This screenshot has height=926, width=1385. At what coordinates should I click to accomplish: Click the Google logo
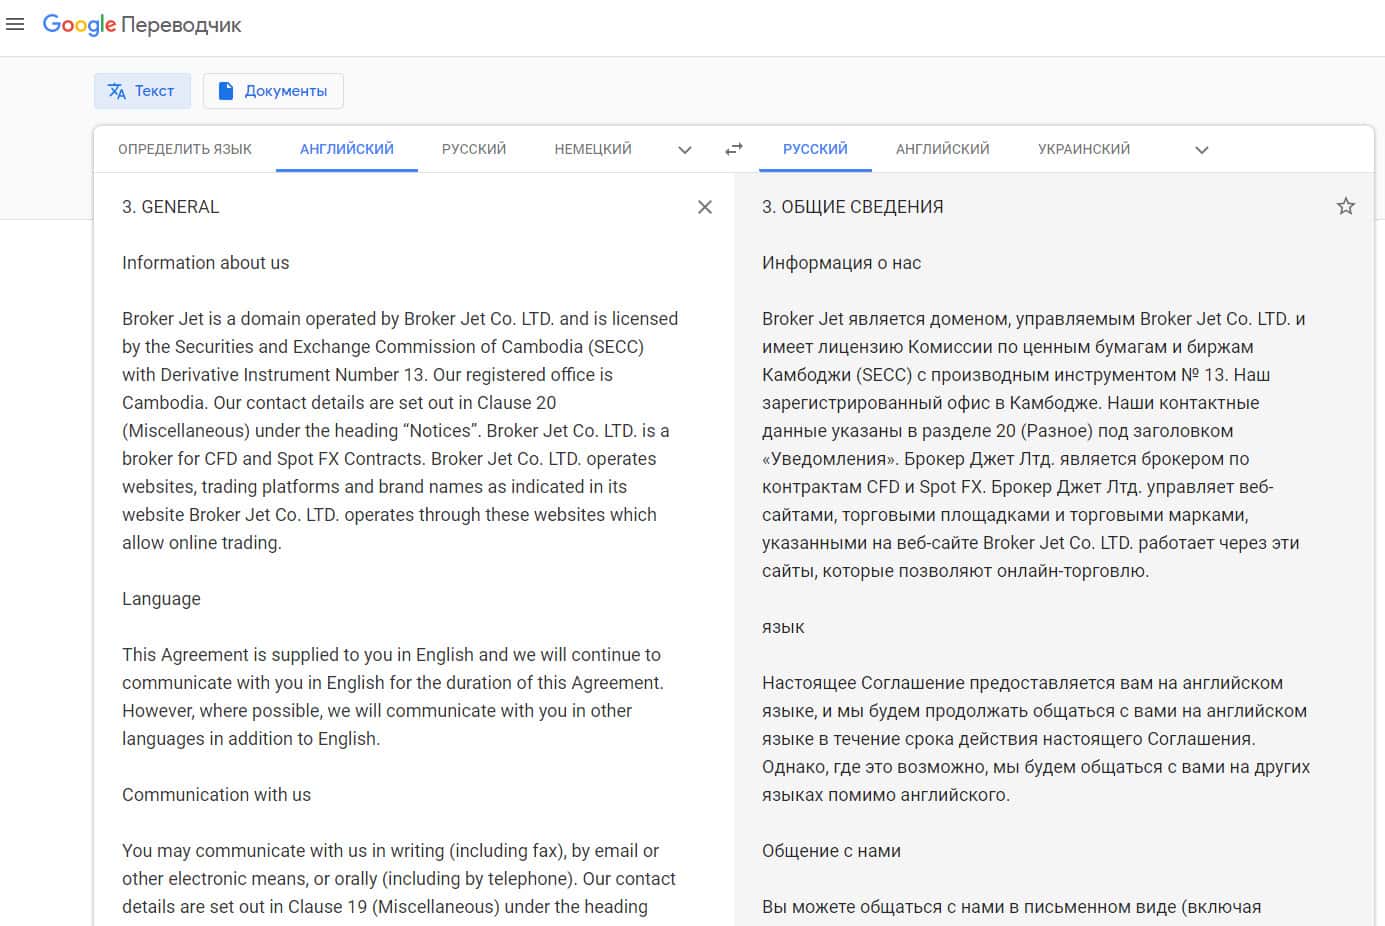pyautogui.click(x=79, y=25)
